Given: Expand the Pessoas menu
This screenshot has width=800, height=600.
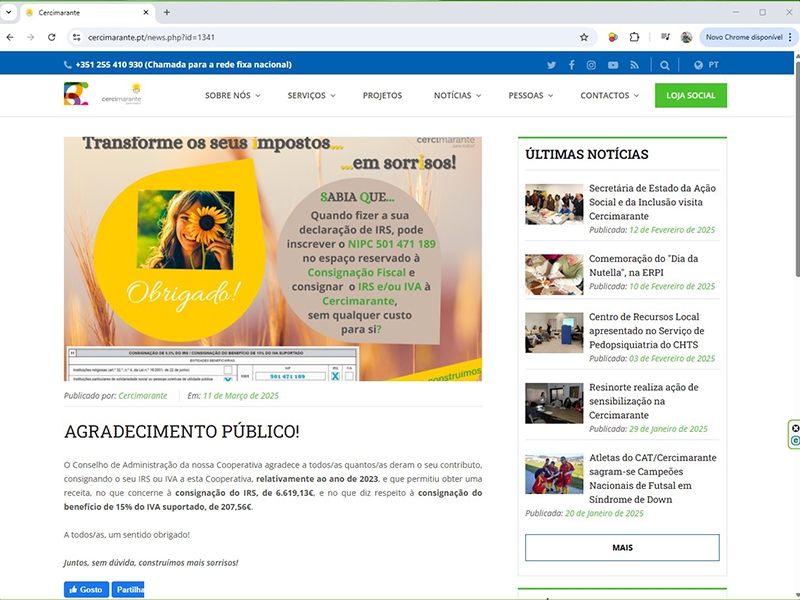Looking at the screenshot, I should pyautogui.click(x=531, y=95).
